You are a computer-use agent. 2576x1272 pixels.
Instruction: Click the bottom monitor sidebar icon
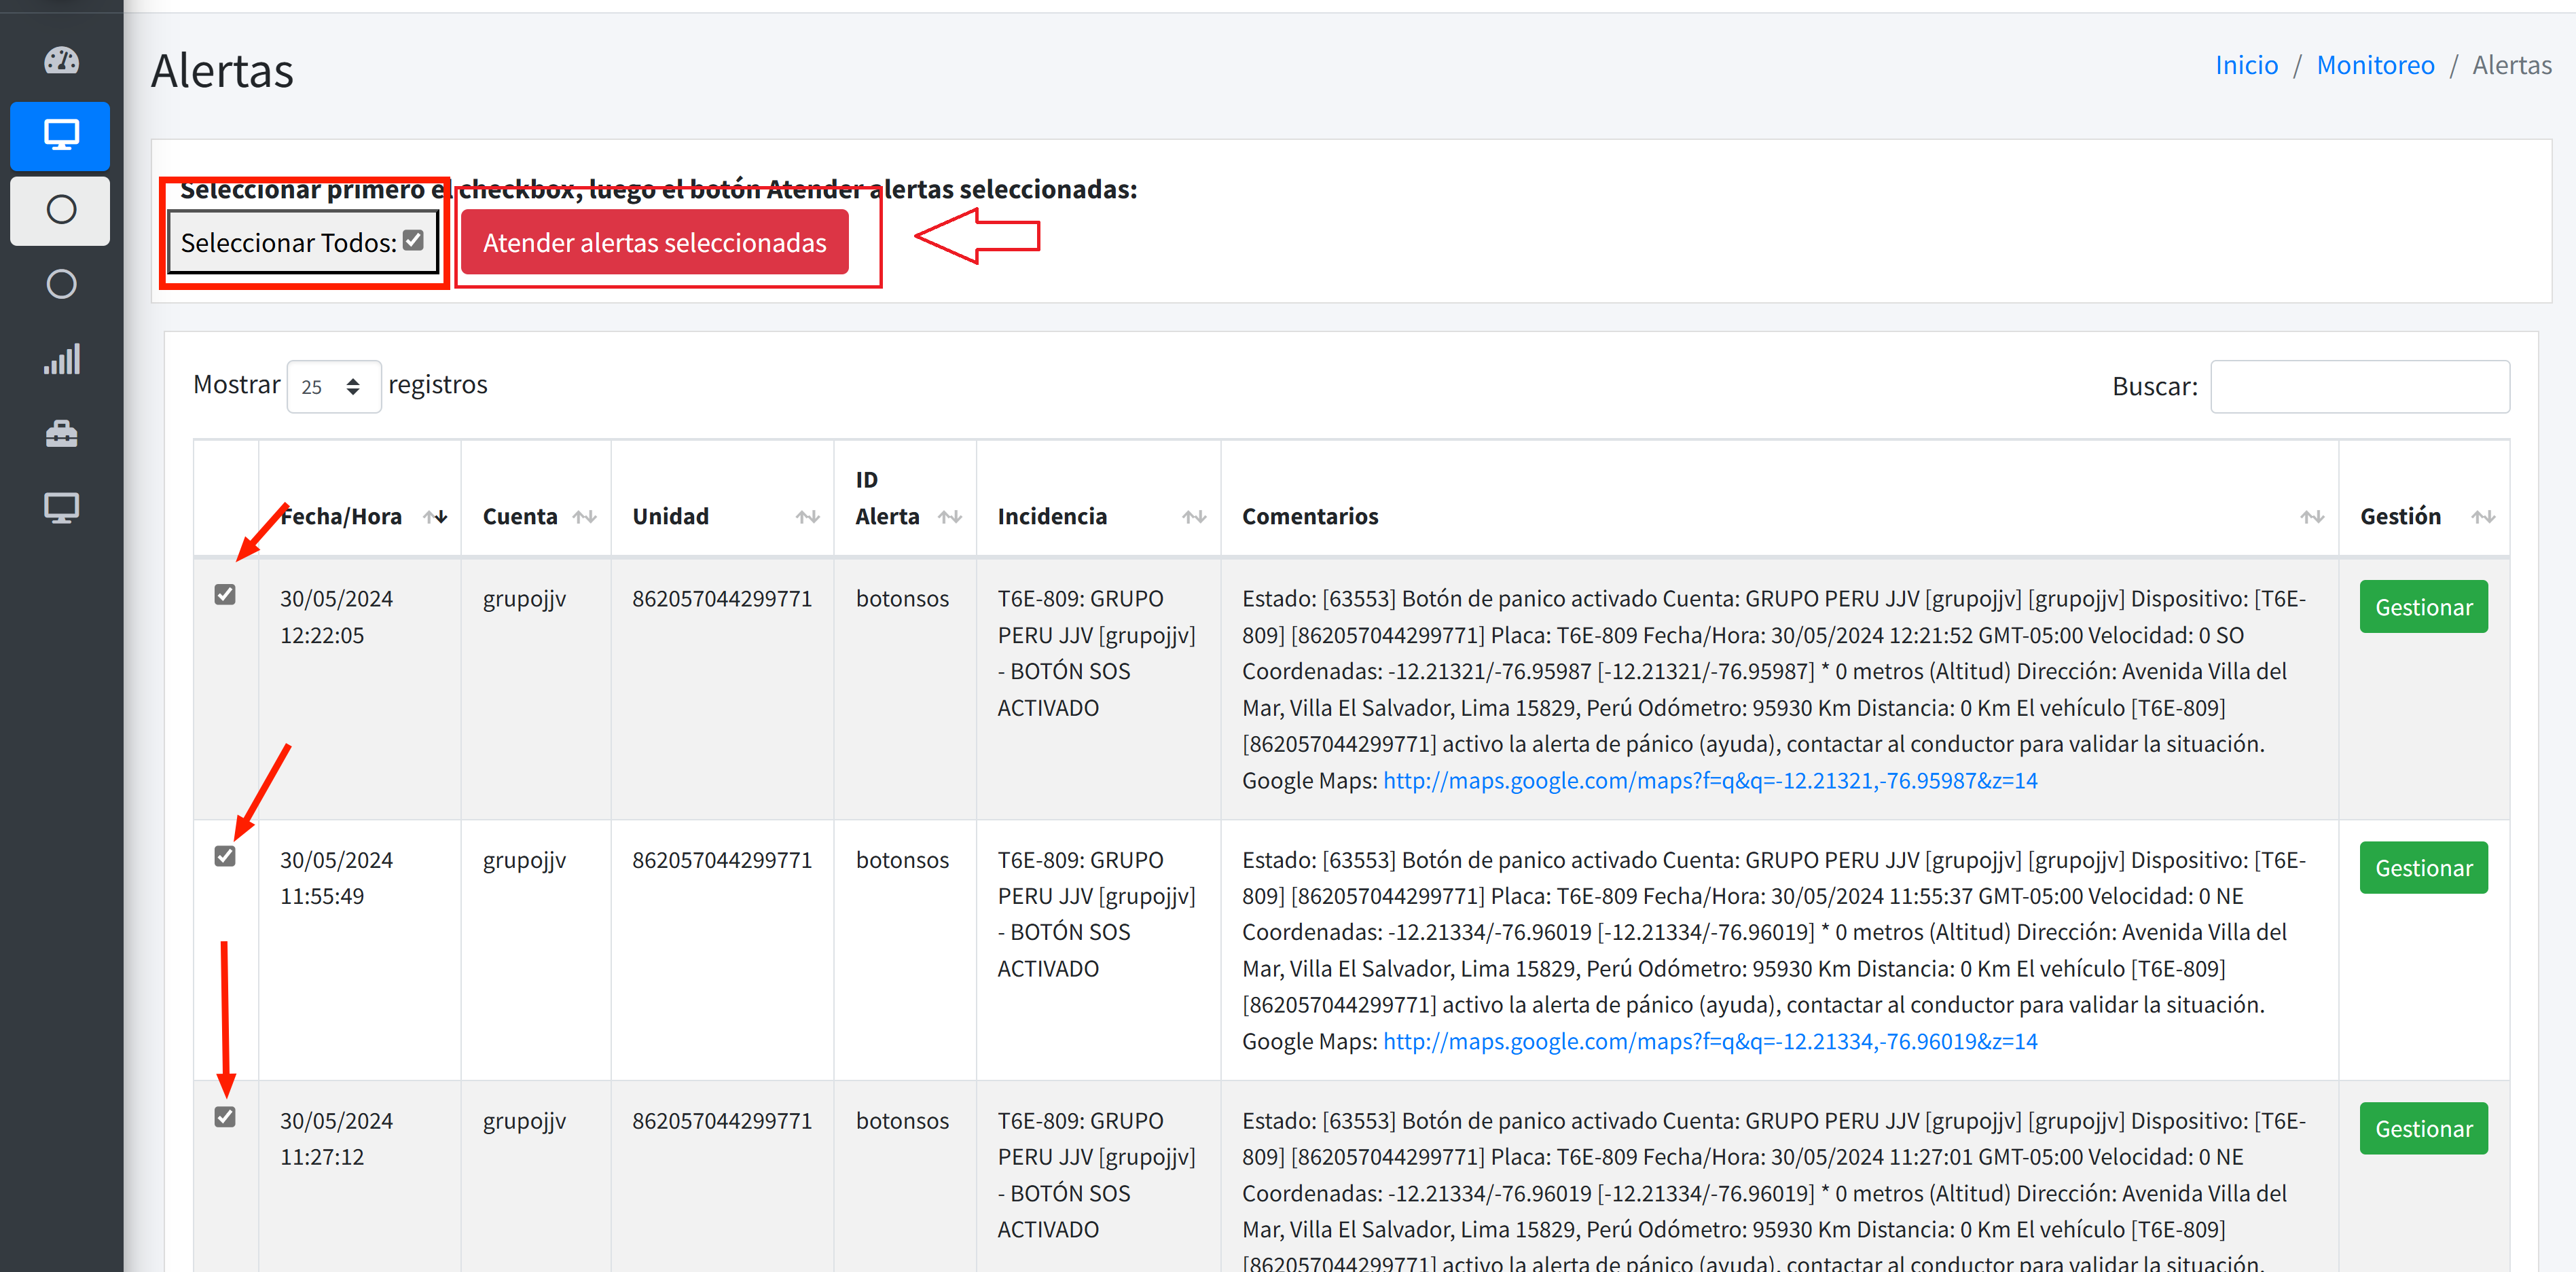61,508
